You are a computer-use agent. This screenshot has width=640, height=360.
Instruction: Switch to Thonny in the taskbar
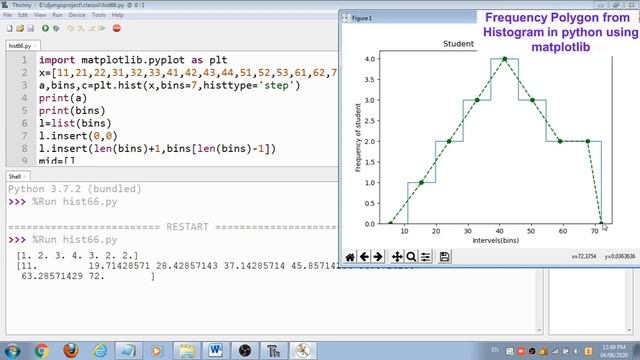274,351
